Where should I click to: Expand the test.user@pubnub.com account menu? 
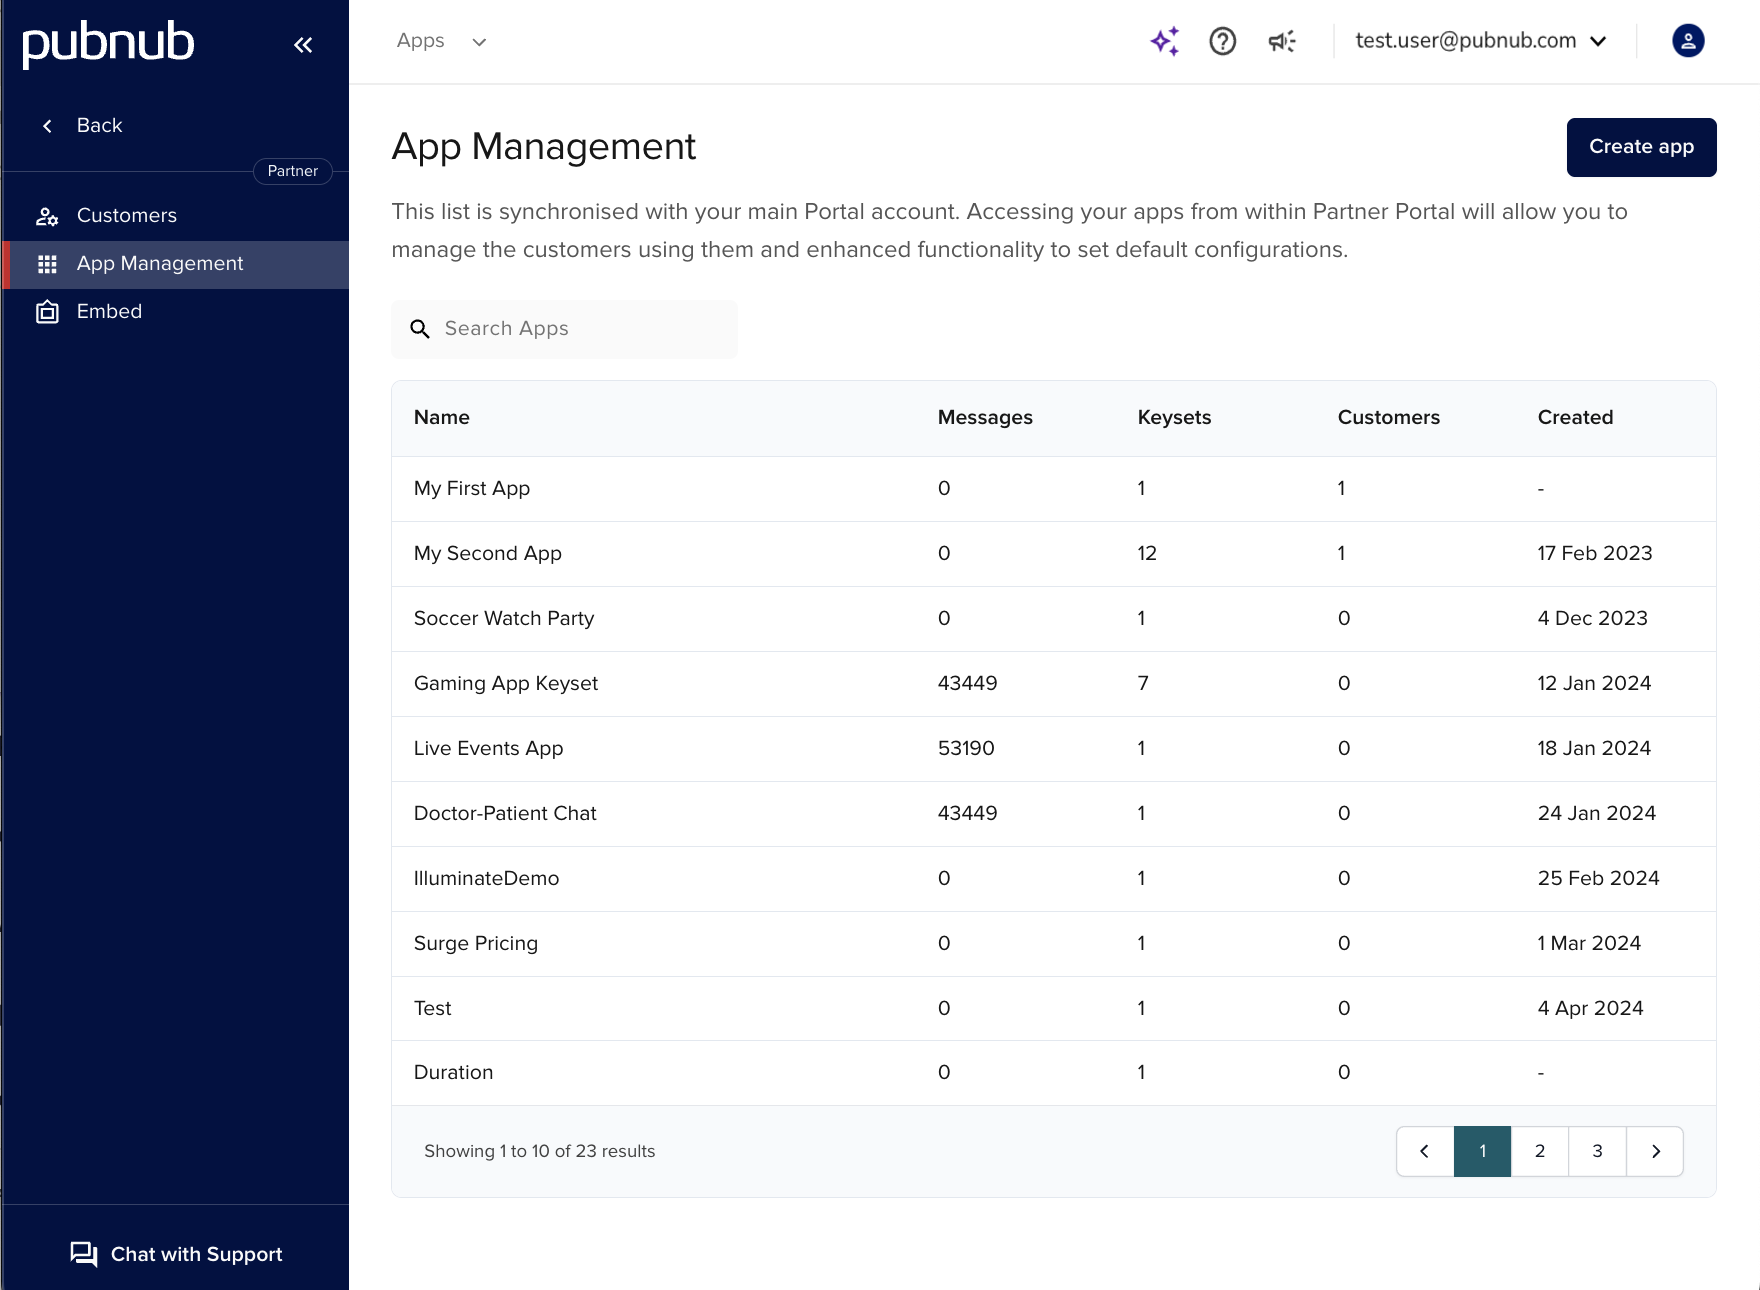click(x=1478, y=41)
